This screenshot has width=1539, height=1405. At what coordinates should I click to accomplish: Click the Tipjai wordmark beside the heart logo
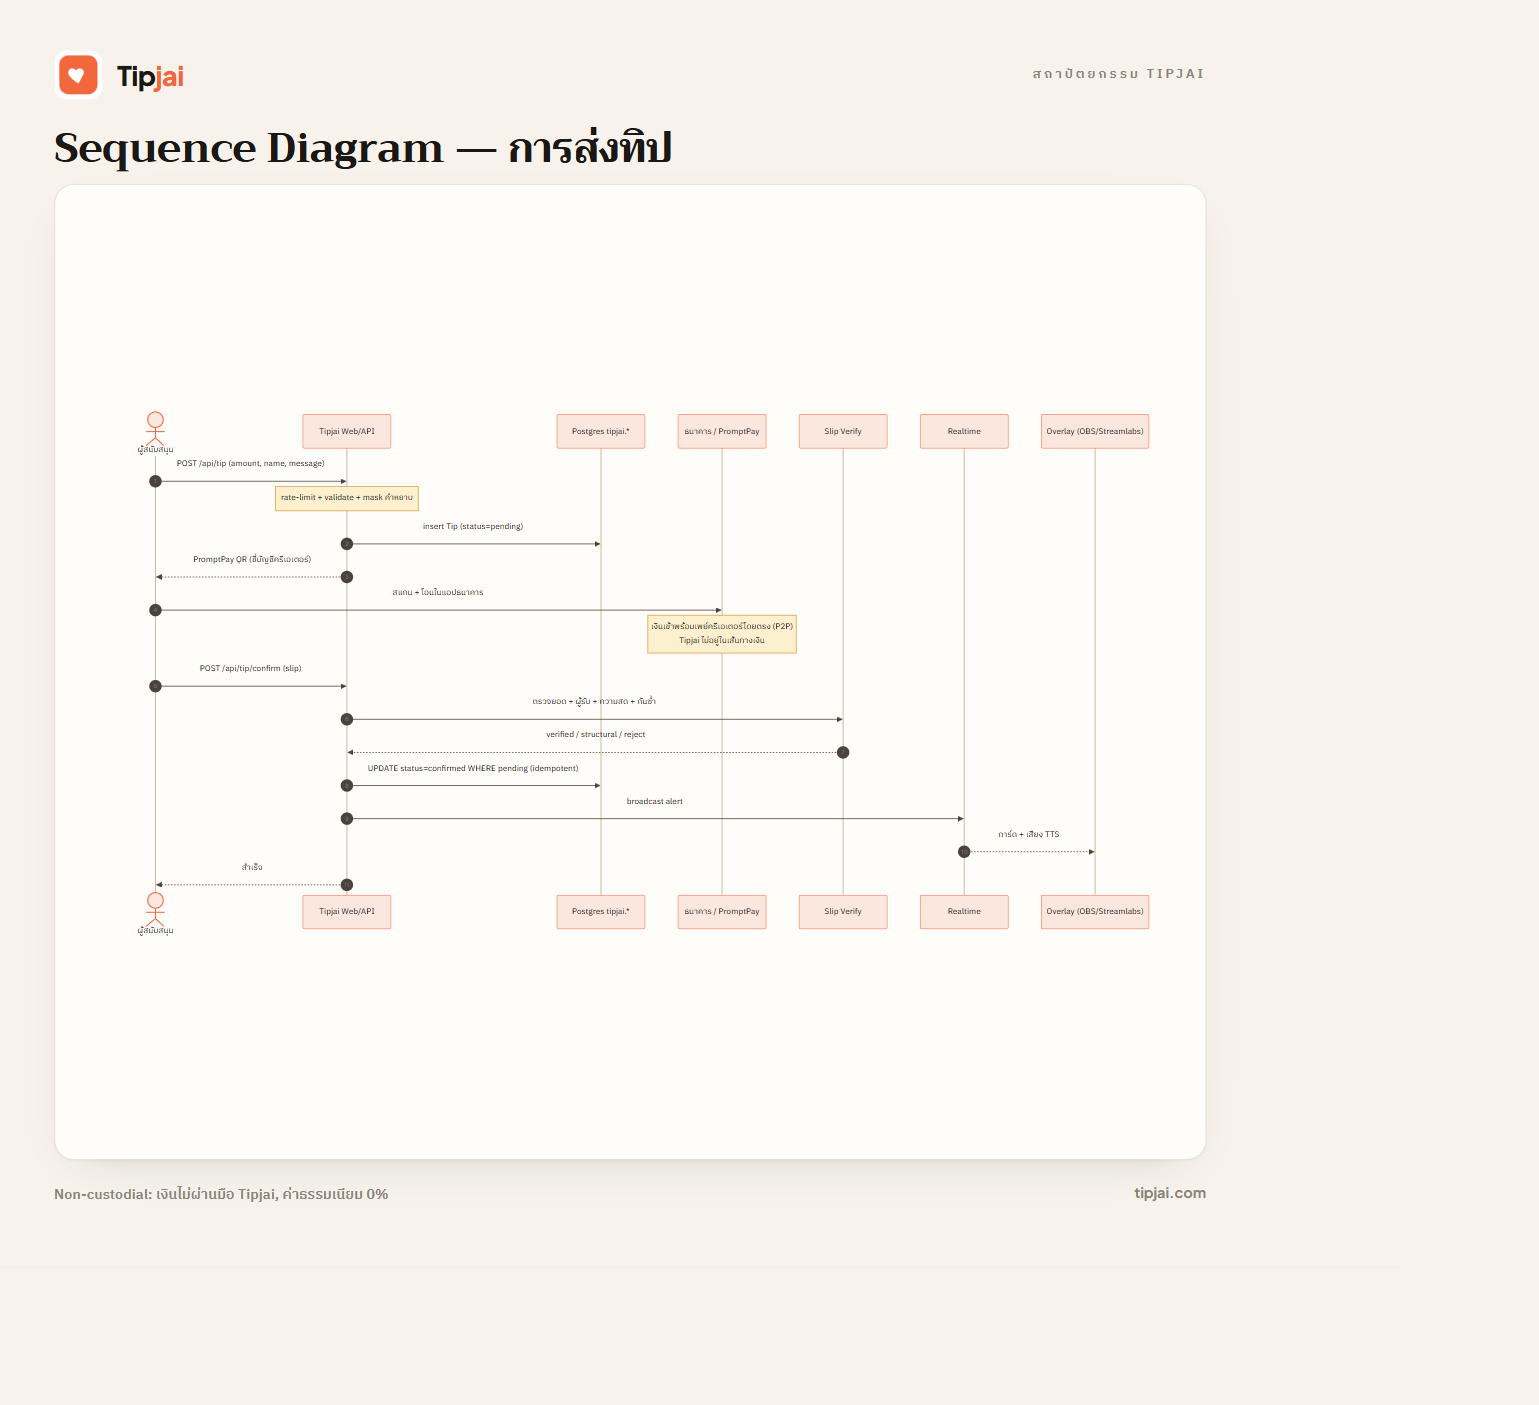pyautogui.click(x=150, y=77)
